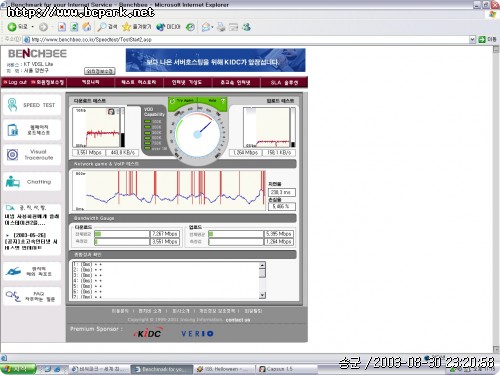This screenshot has height=375, width=500.
Task: Click the Print toolbar icon
Action: point(221,27)
